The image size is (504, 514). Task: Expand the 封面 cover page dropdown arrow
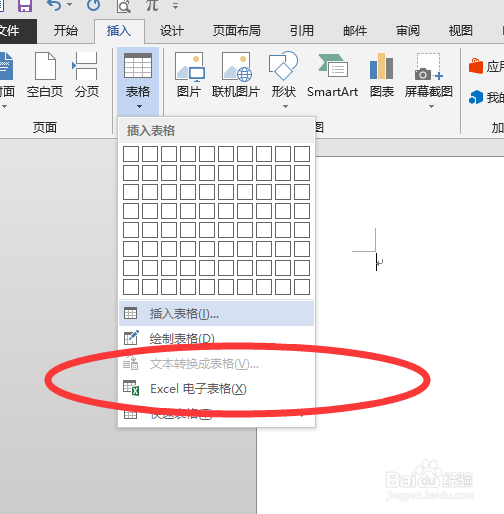4,107
